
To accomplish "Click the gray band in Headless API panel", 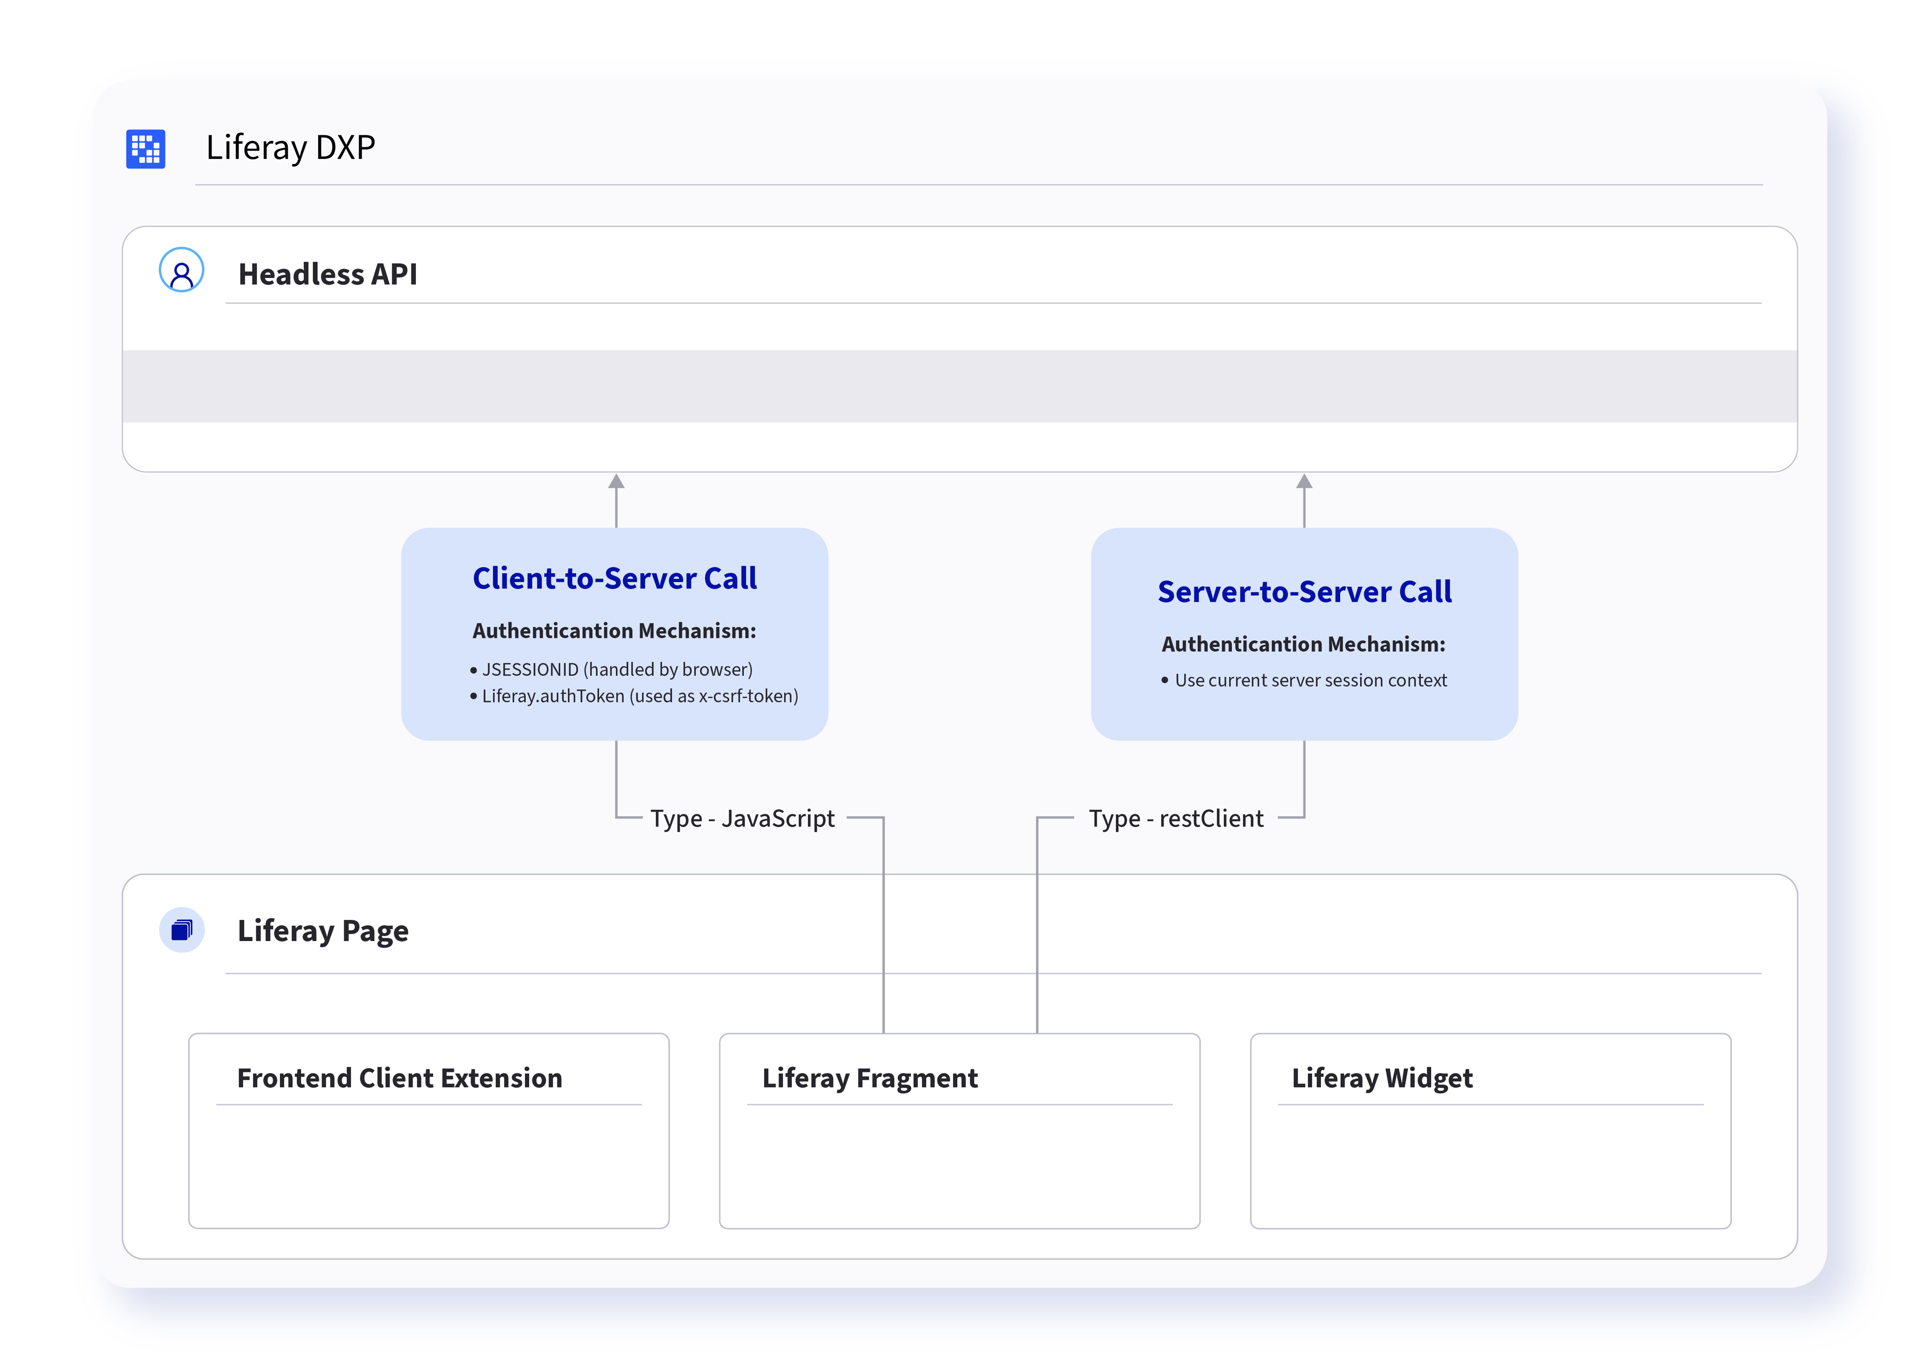I will tap(960, 386).
